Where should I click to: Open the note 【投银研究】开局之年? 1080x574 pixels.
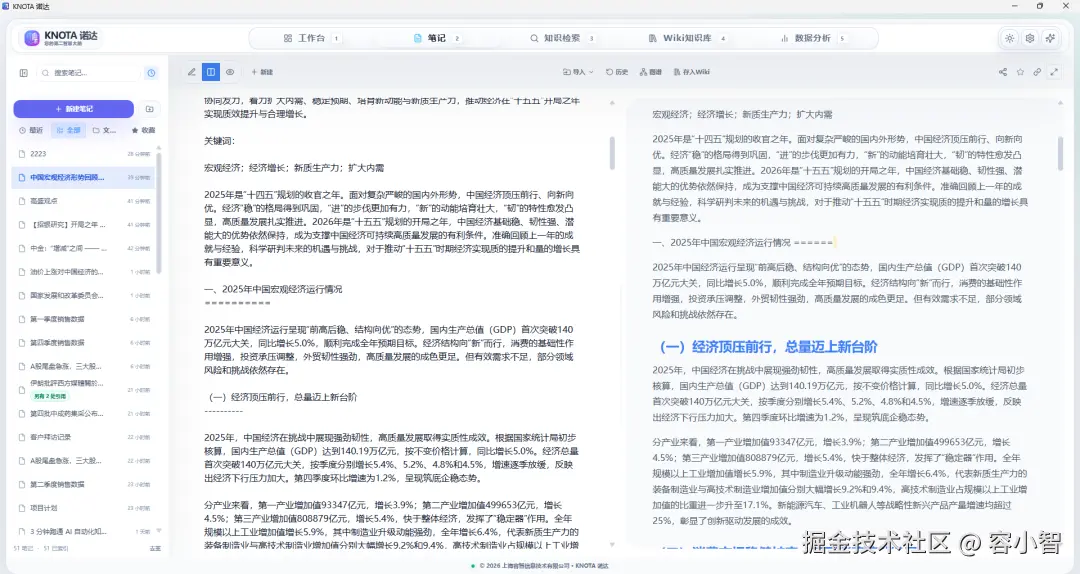85,225
